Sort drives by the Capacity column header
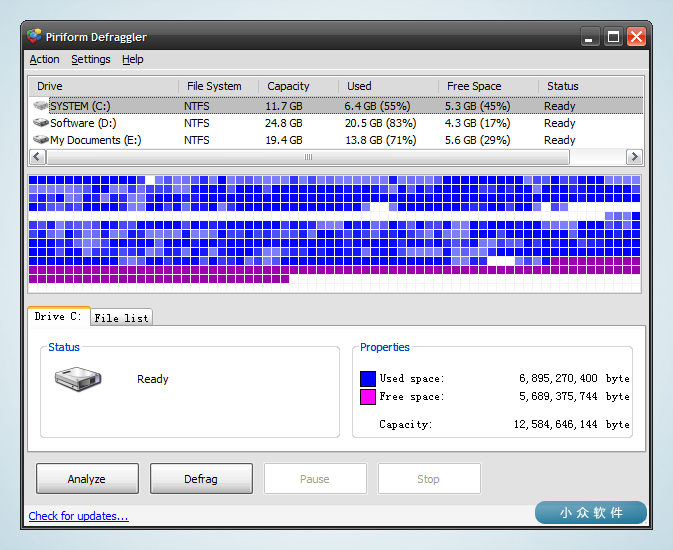The image size is (673, 550). [288, 86]
